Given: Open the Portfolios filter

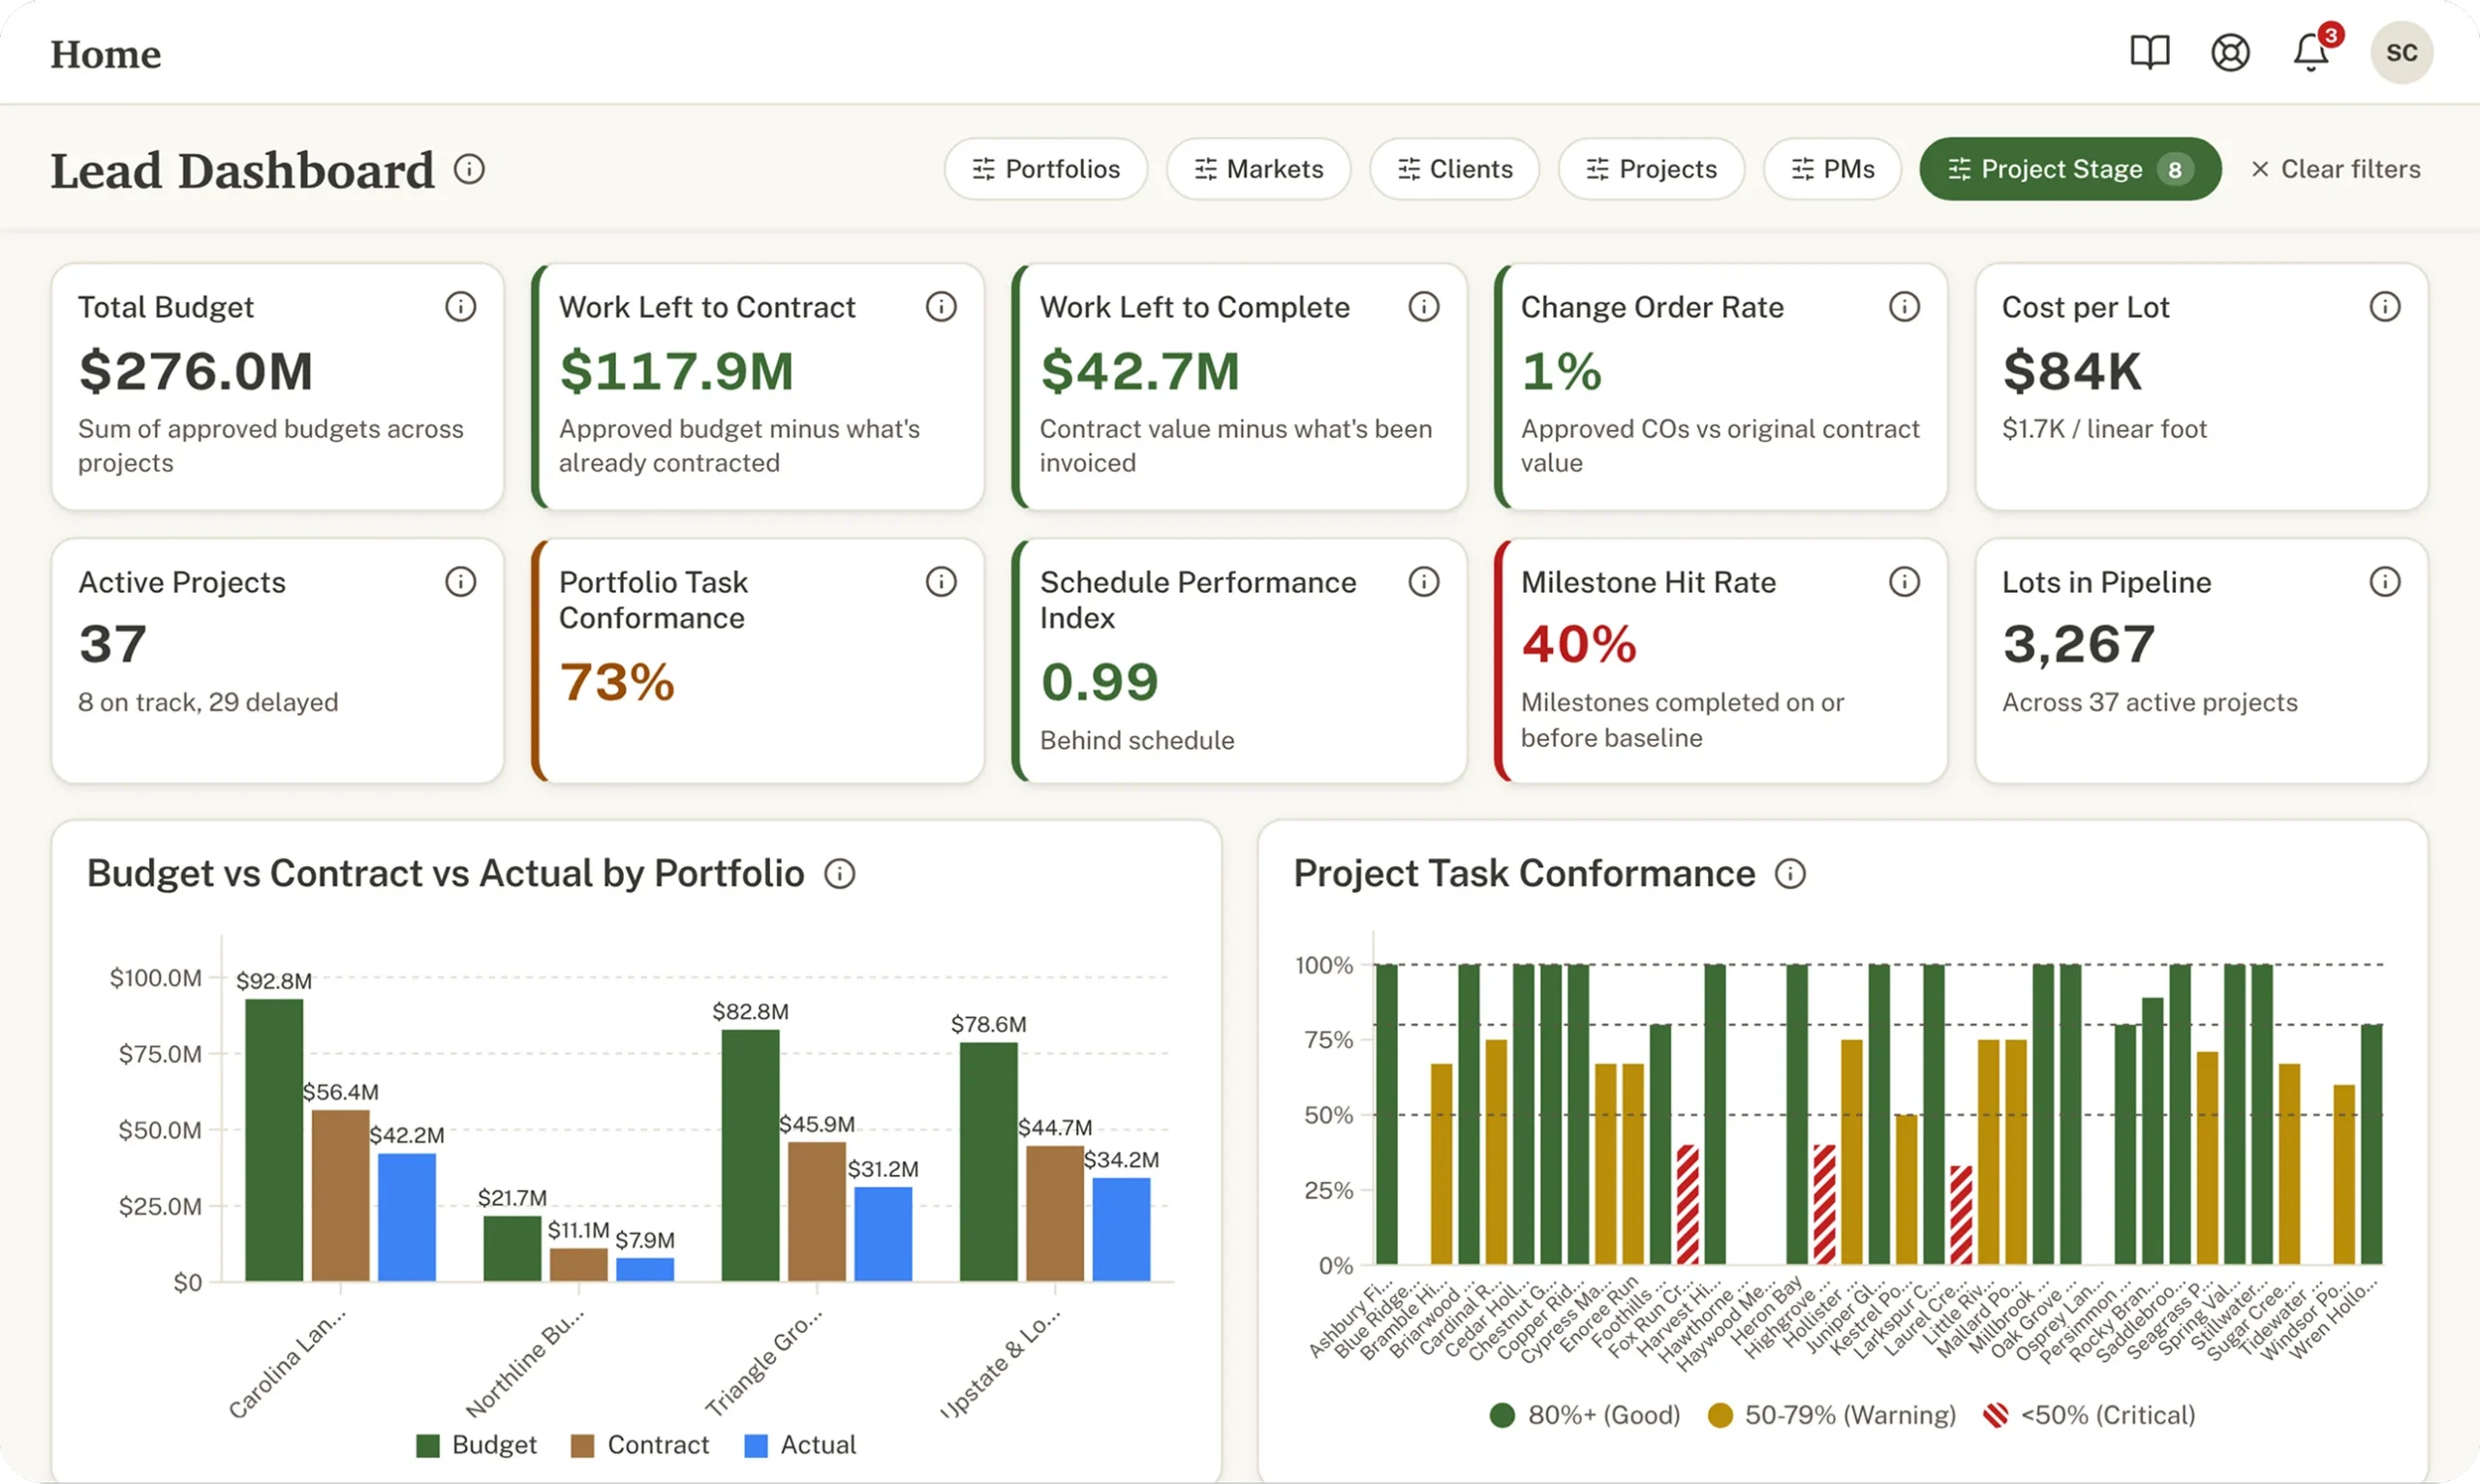Looking at the screenshot, I should pos(1046,169).
